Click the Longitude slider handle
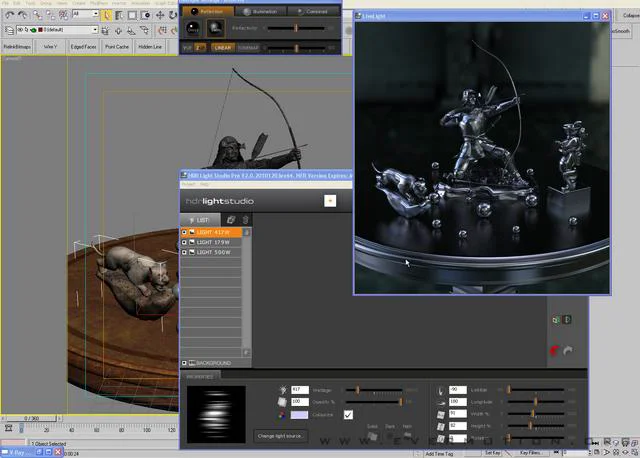Viewport: 640px width, 458px height. point(536,402)
